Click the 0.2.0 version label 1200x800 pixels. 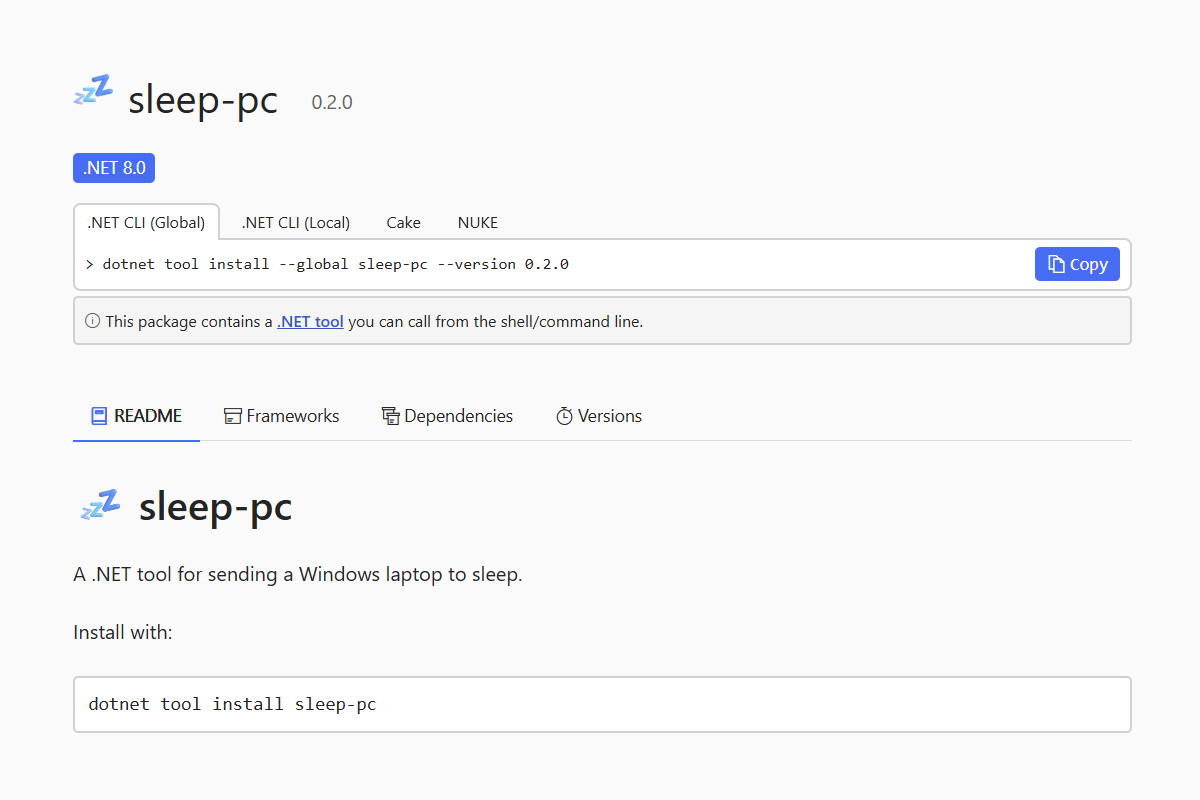(332, 103)
